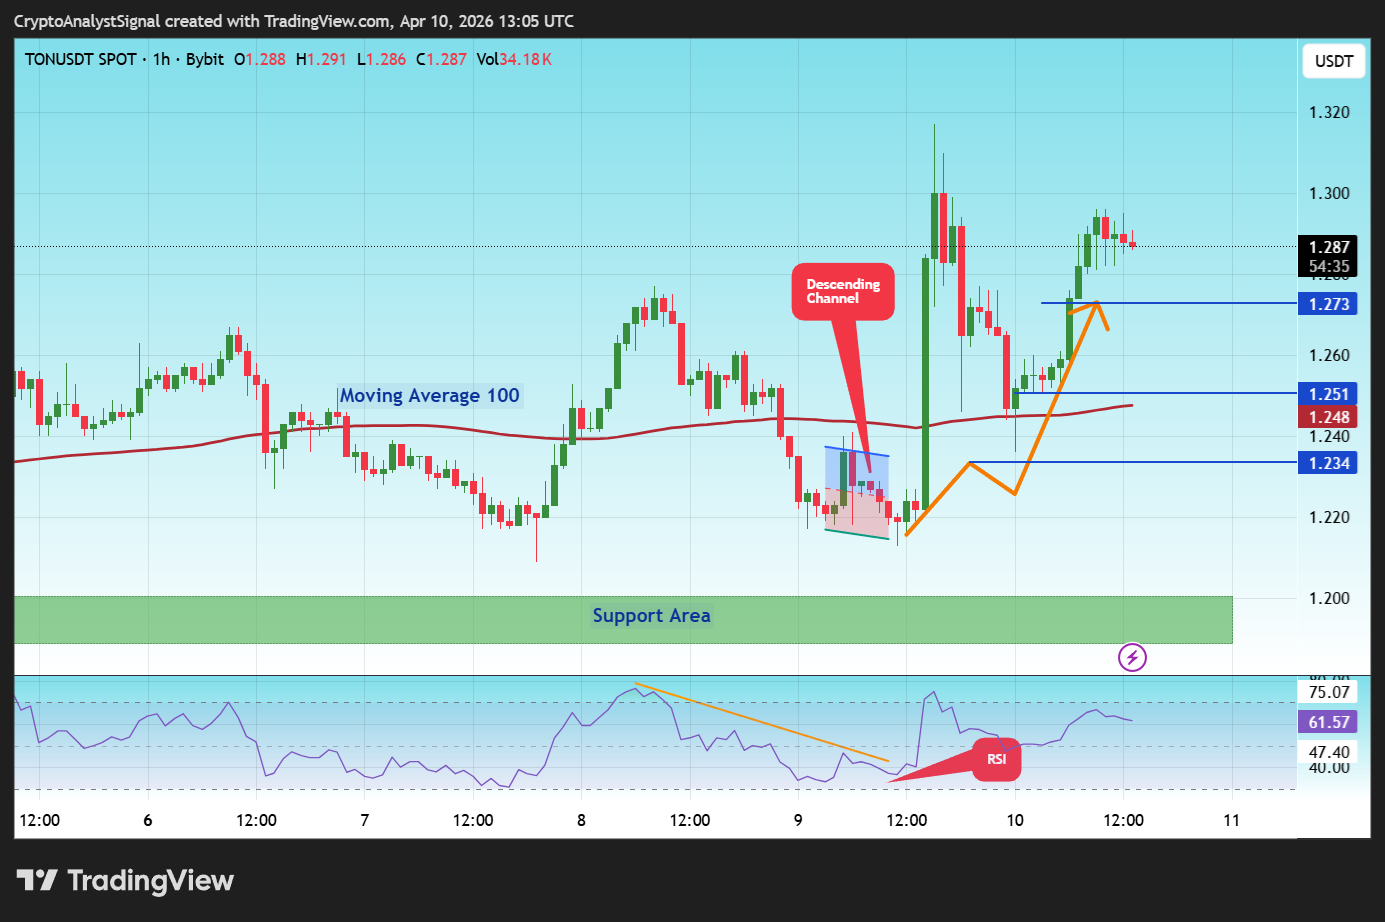This screenshot has width=1385, height=922.
Task: Click the low value 1.286
Action: [386, 59]
